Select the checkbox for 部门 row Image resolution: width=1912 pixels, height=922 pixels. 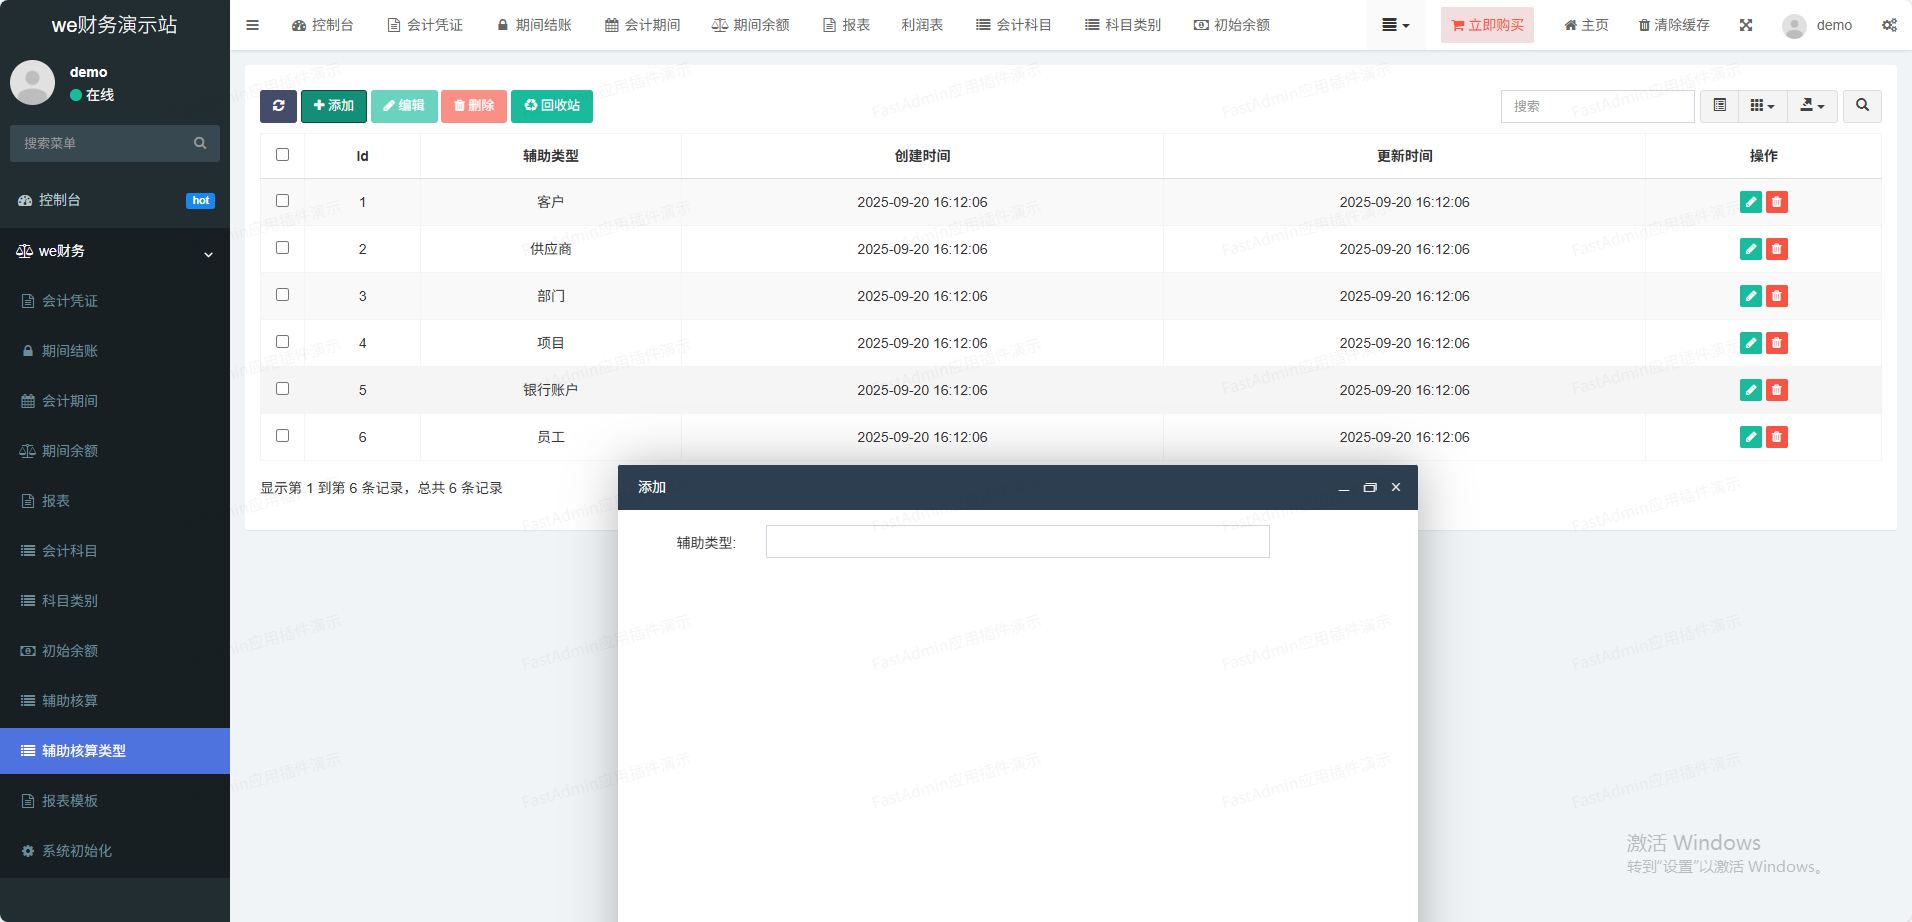(x=282, y=295)
